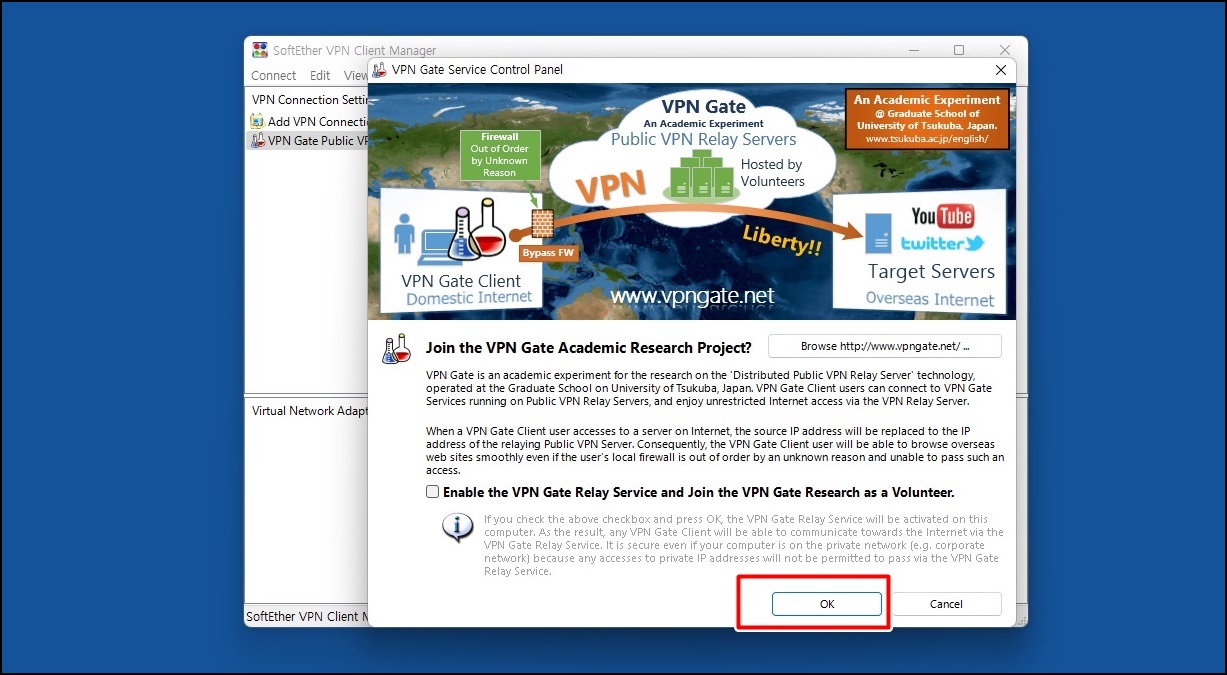1227x675 pixels.
Task: Select VPN Gate Public VPN entry in list
Action: [x=309, y=141]
